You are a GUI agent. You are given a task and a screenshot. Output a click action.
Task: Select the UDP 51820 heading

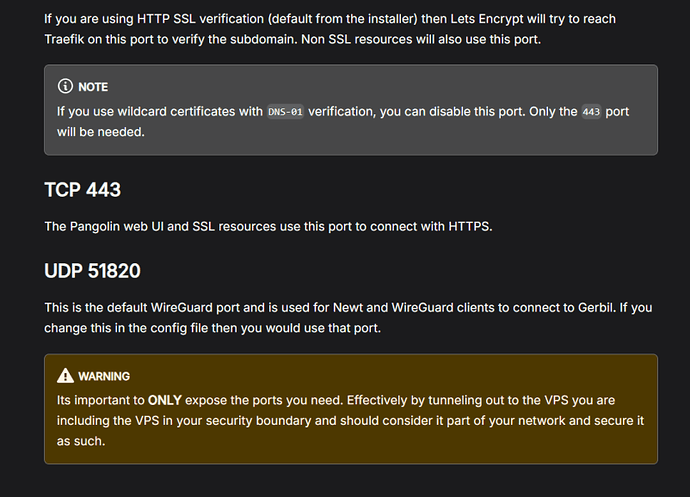(x=92, y=271)
